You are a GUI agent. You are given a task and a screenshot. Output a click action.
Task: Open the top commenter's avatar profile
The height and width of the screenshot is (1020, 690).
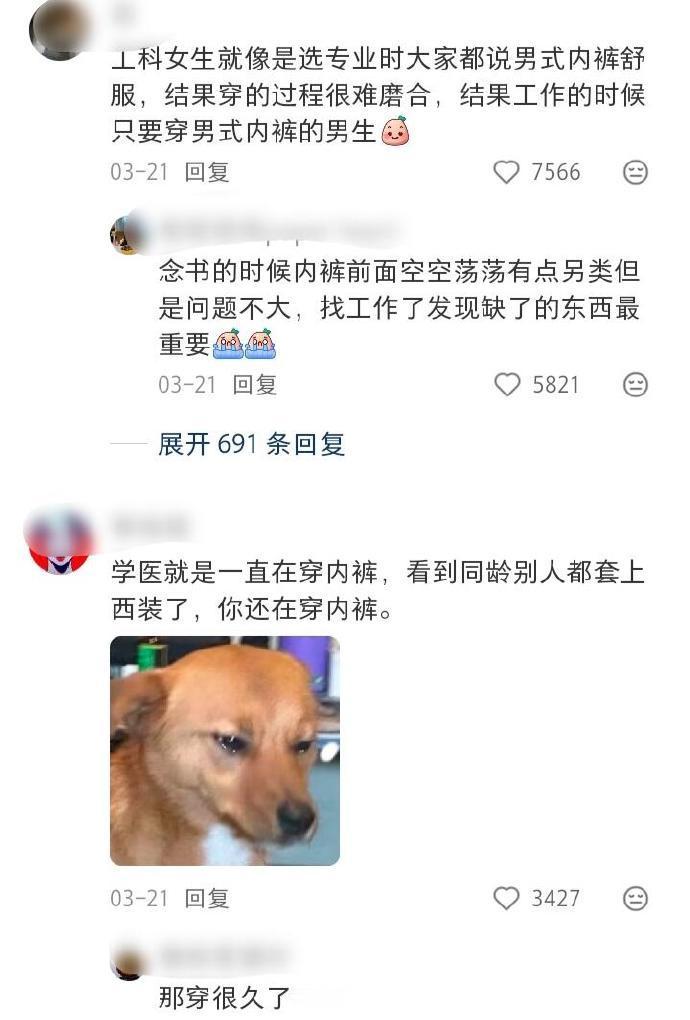[x=60, y=29]
